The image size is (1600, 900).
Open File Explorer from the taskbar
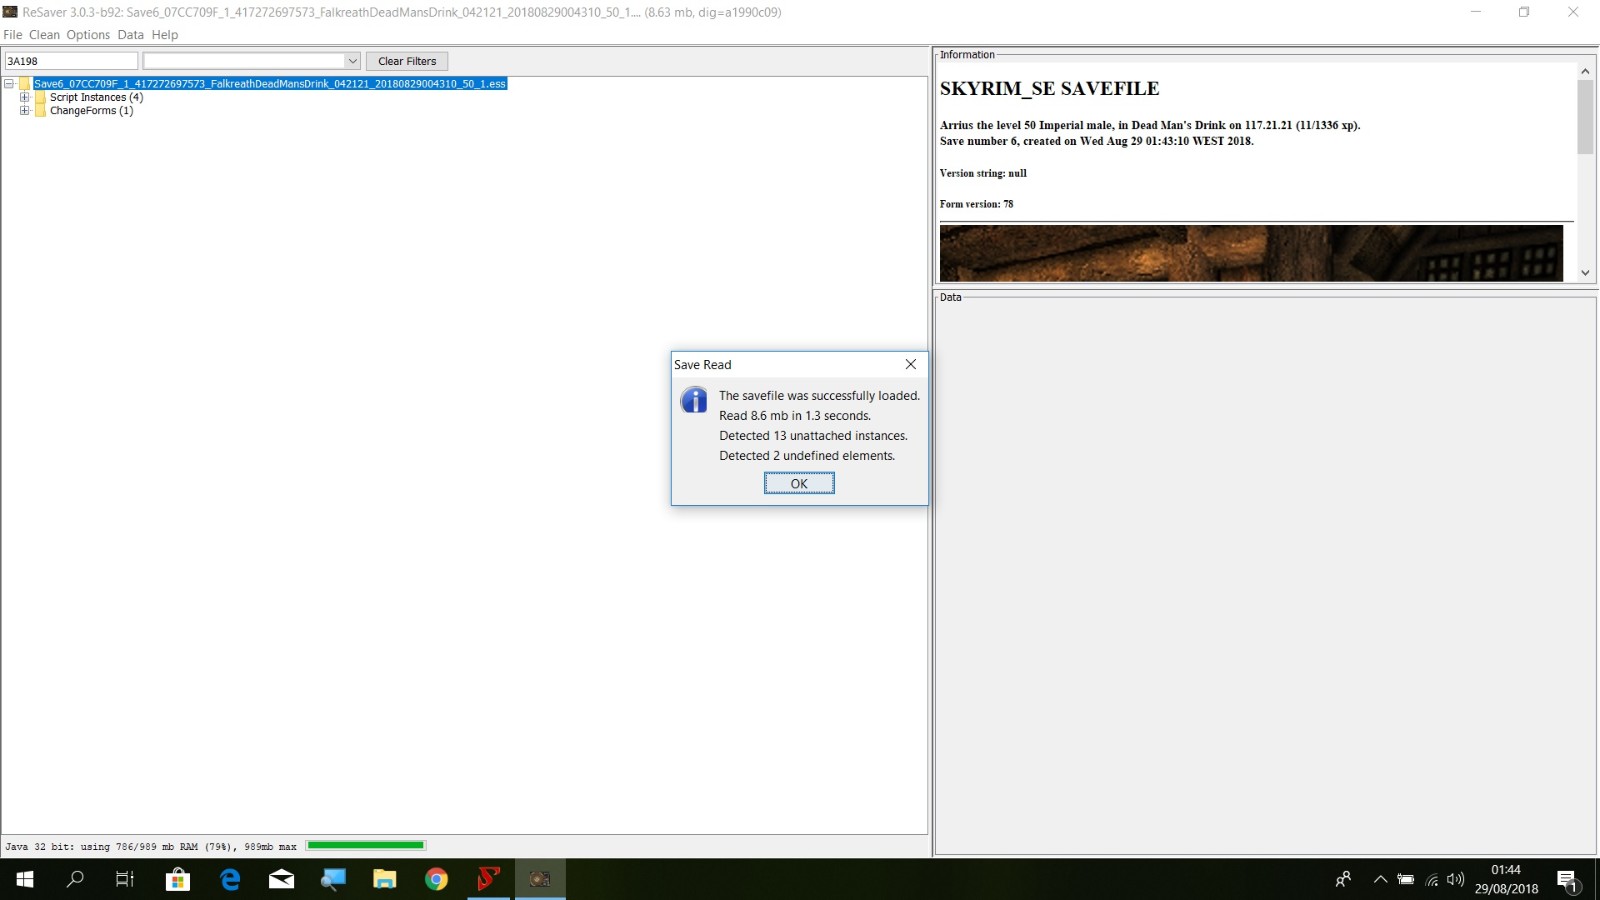(x=385, y=879)
